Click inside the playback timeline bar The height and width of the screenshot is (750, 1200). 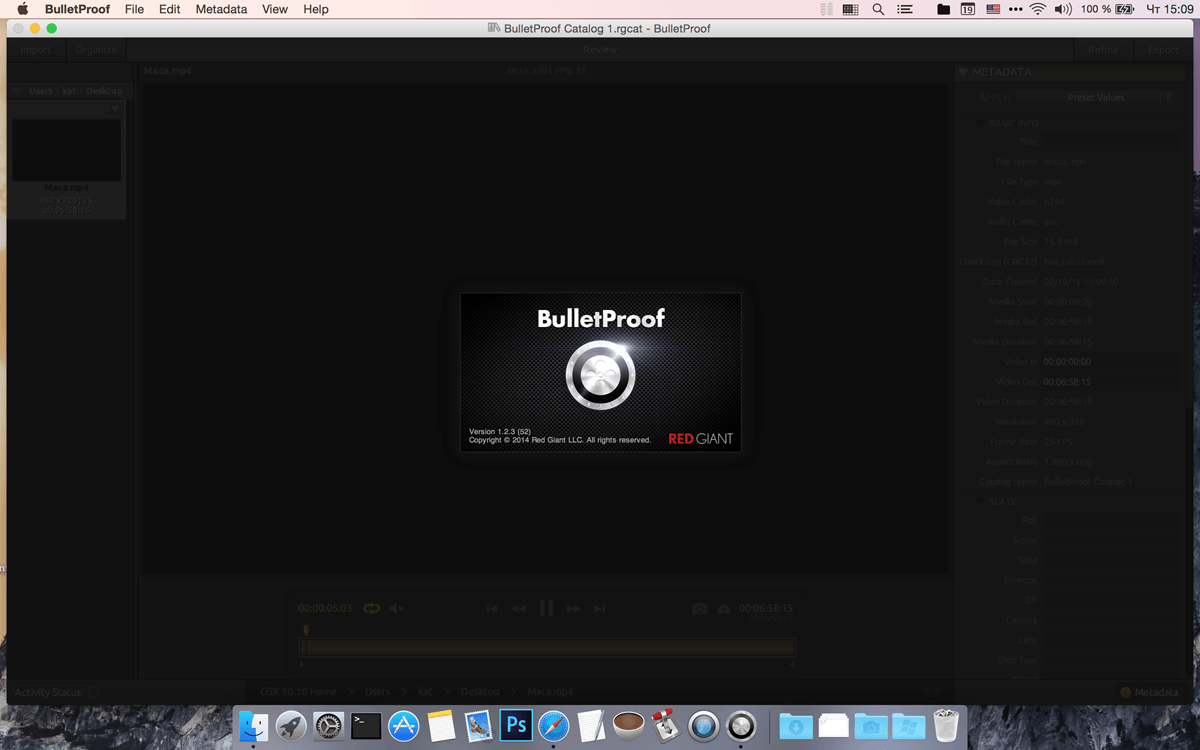point(548,648)
